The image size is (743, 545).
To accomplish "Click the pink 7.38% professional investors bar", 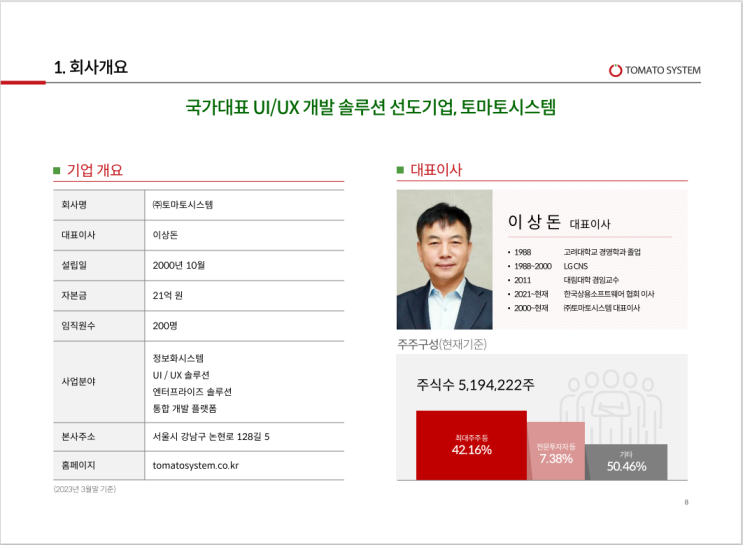I will (x=556, y=451).
